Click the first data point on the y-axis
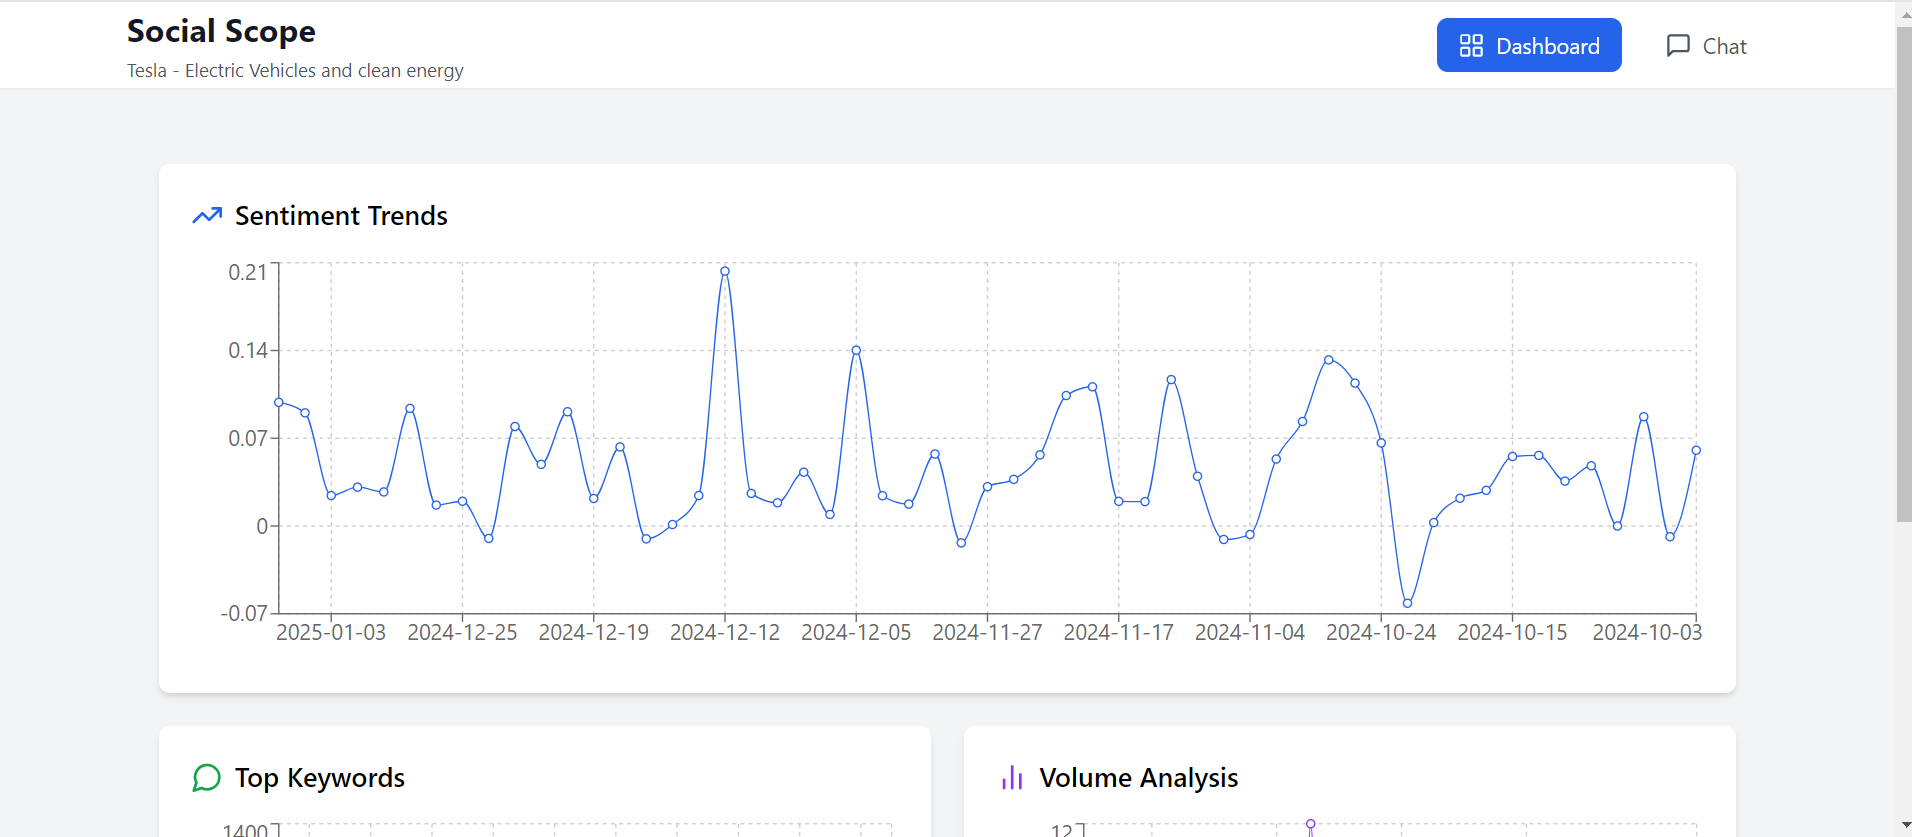Screen dimensions: 1912x837 tap(279, 402)
